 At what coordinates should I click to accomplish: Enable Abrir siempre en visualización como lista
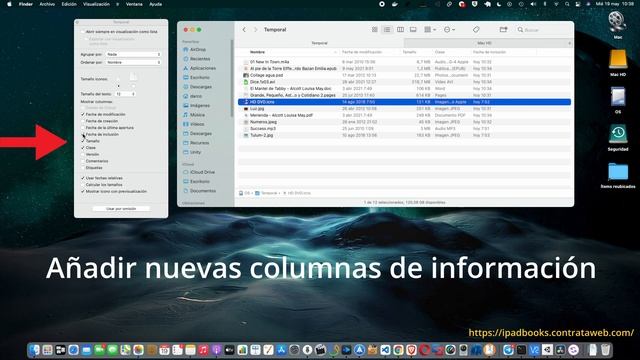pyautogui.click(x=82, y=31)
